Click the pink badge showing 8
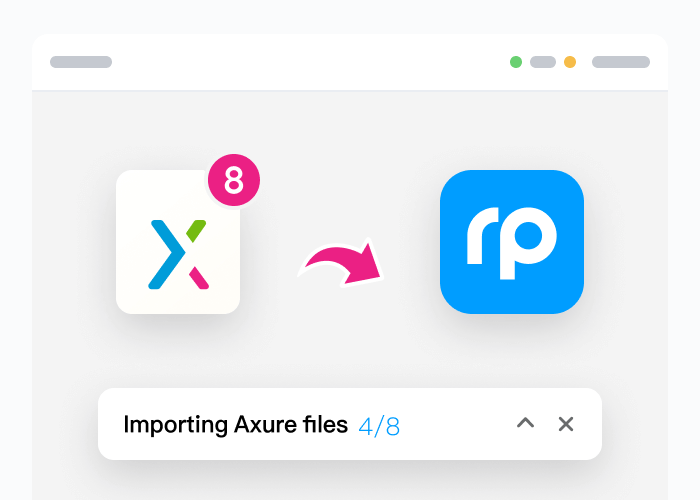This screenshot has height=500, width=700. click(x=233, y=180)
